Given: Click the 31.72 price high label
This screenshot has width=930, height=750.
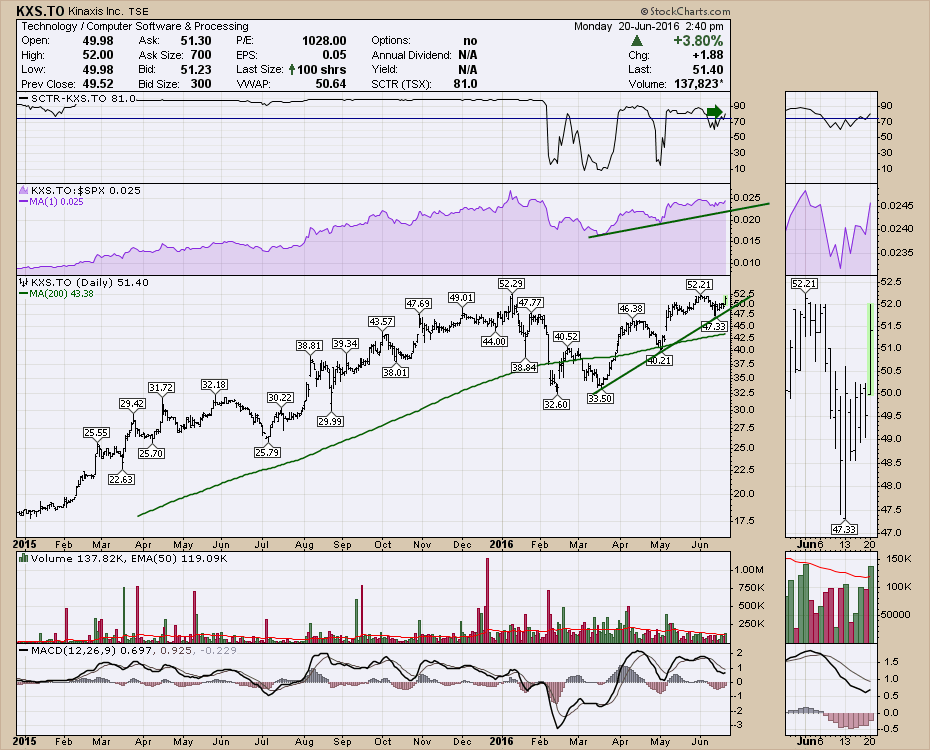Looking at the screenshot, I should pos(161,387).
